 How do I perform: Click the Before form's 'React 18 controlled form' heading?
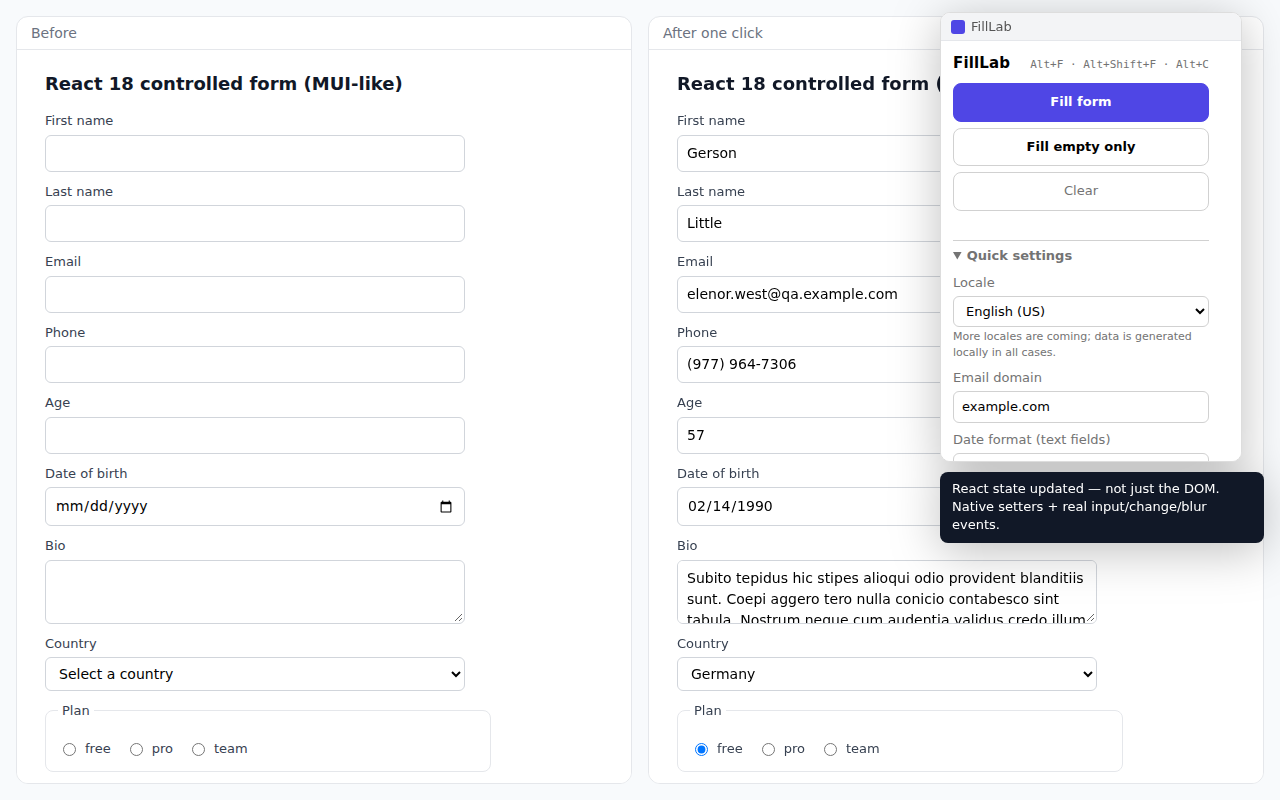(x=224, y=84)
